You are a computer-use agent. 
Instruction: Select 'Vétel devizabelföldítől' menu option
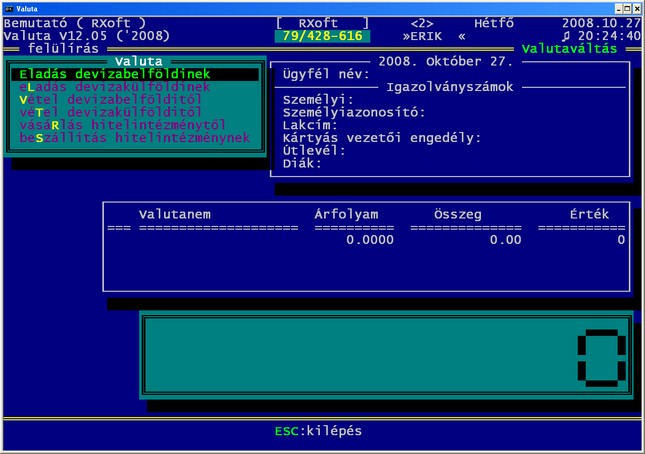(110, 100)
